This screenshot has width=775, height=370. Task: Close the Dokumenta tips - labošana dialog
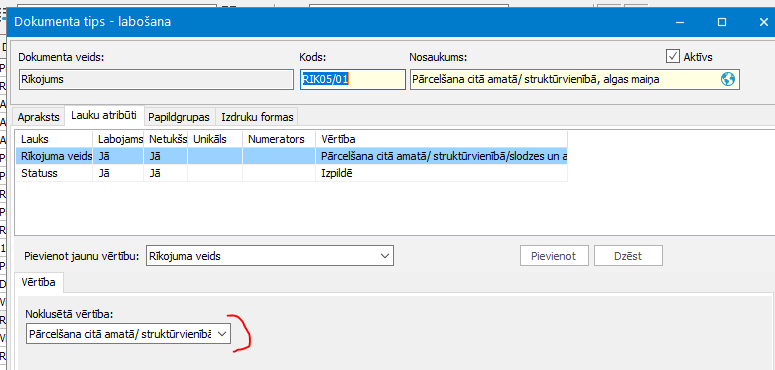763,22
